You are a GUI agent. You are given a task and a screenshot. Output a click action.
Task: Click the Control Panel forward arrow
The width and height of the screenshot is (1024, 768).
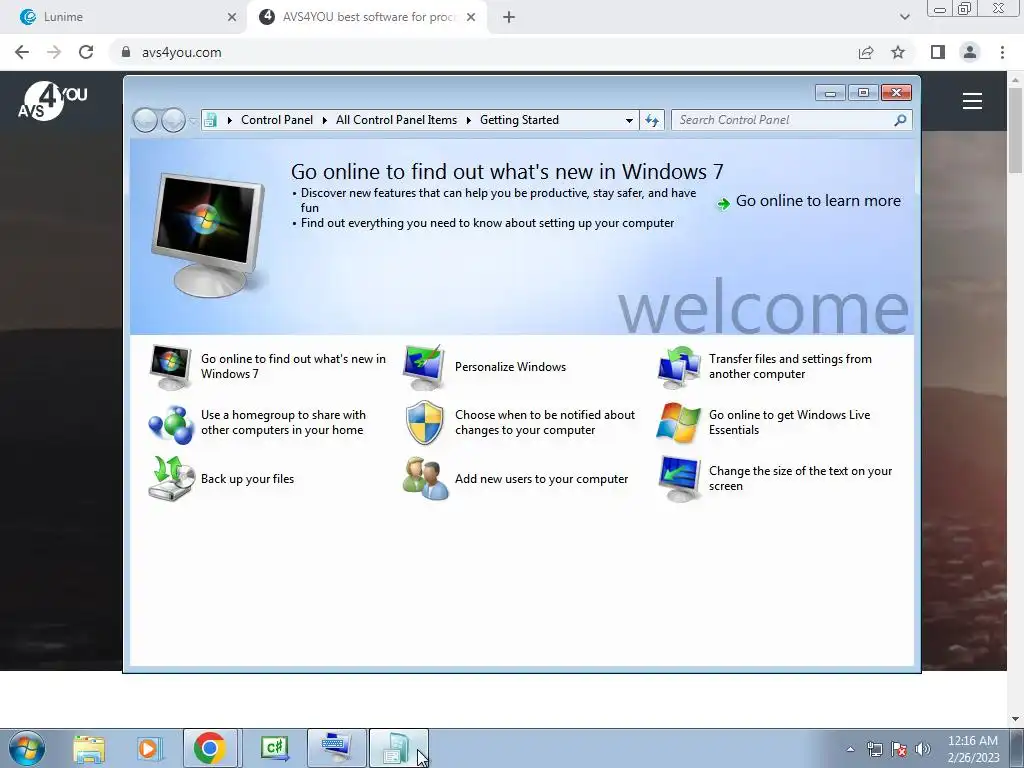(173, 120)
